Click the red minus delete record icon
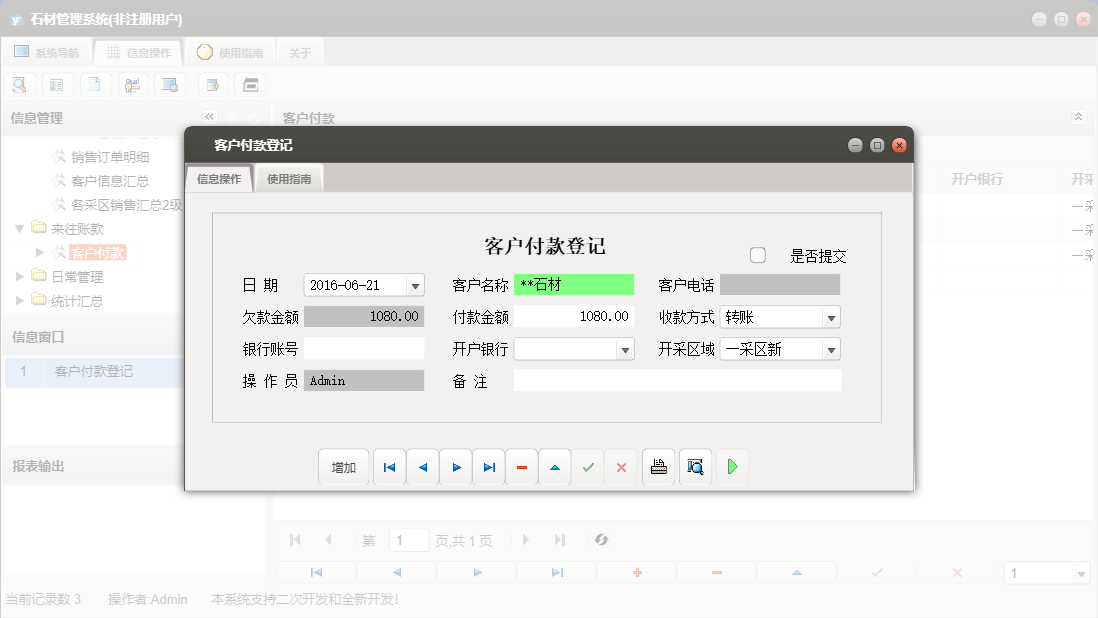The height and width of the screenshot is (618, 1098). pos(521,466)
